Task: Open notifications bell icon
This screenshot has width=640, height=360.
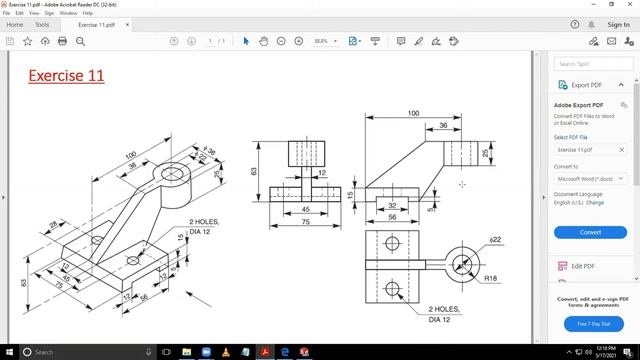Action: [591, 24]
